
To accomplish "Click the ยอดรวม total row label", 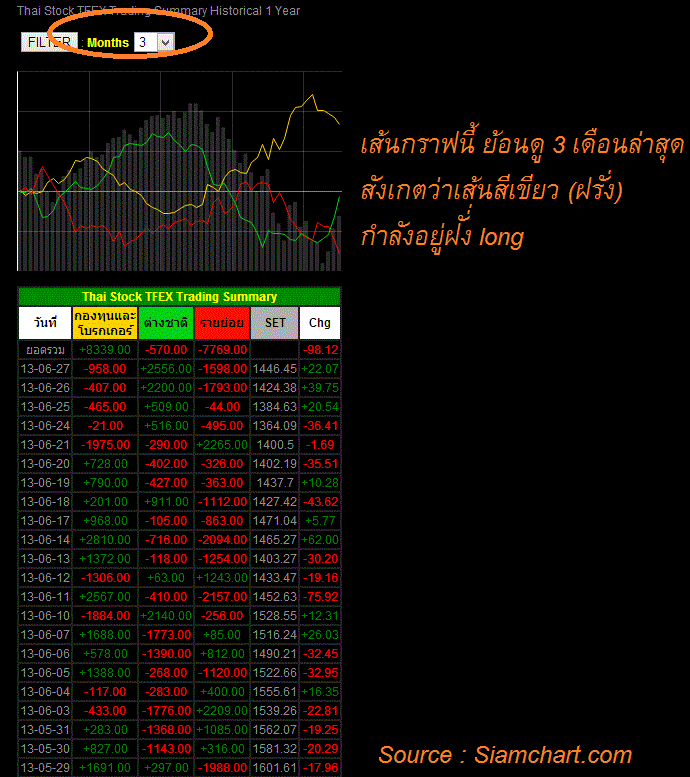I will point(45,350).
